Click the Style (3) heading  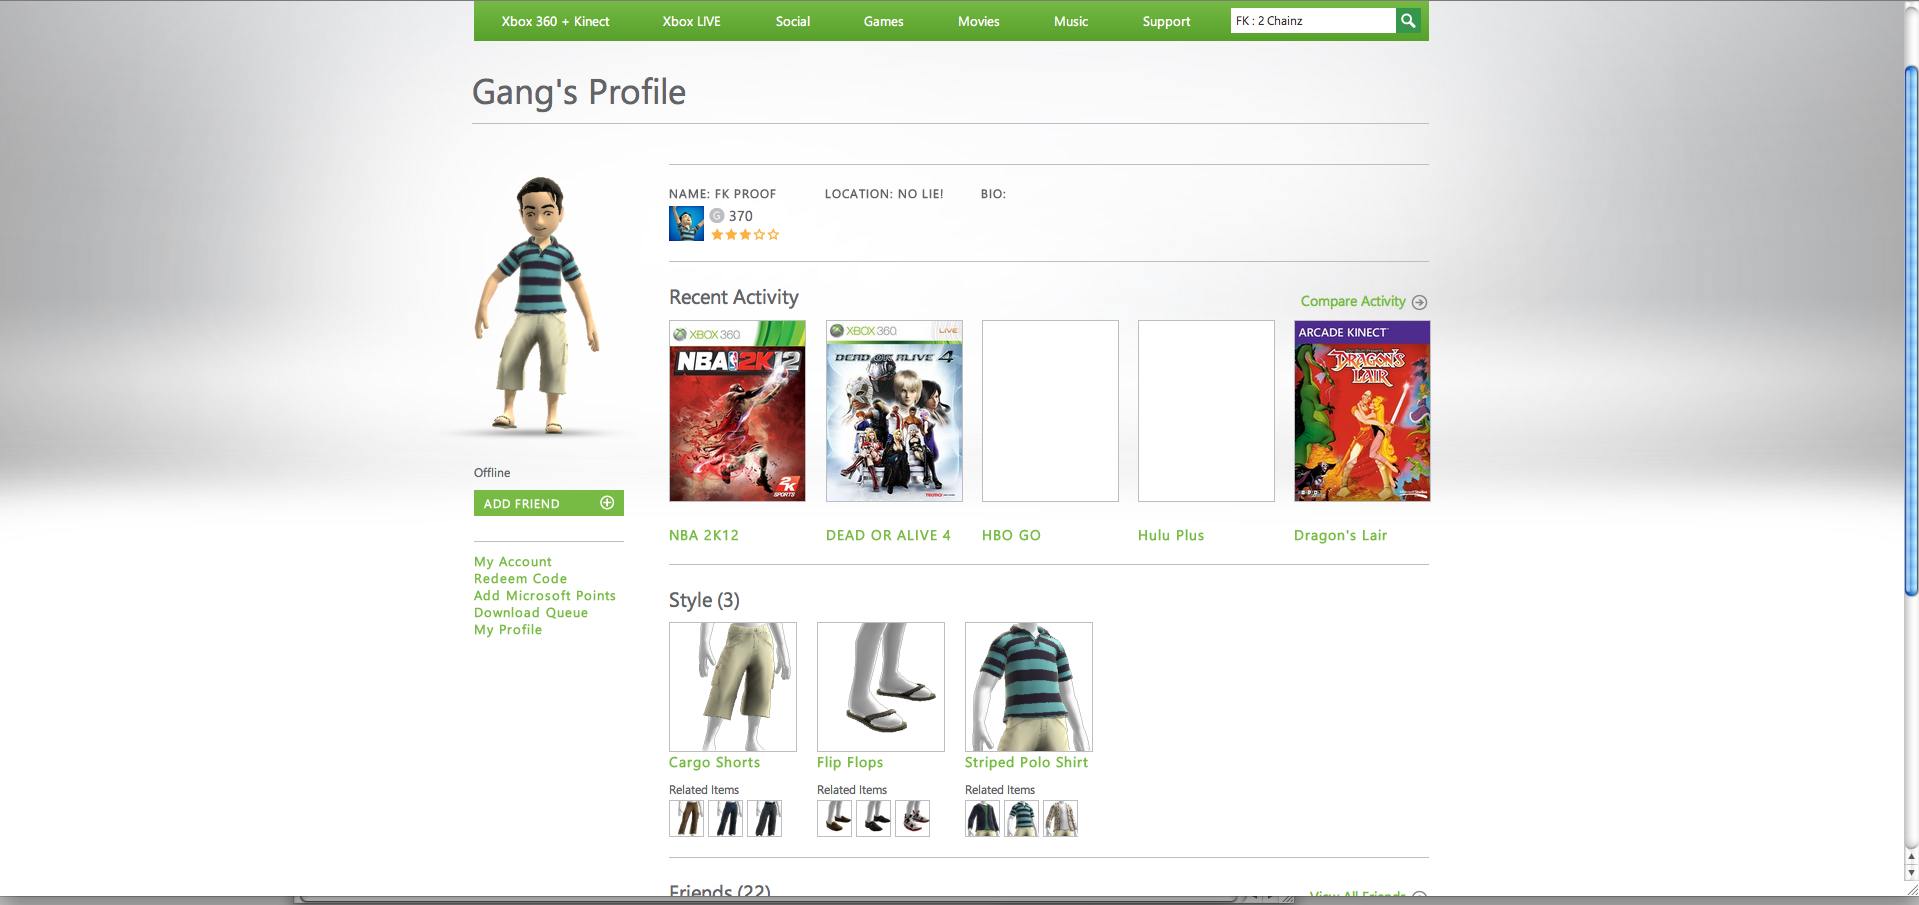tap(704, 600)
